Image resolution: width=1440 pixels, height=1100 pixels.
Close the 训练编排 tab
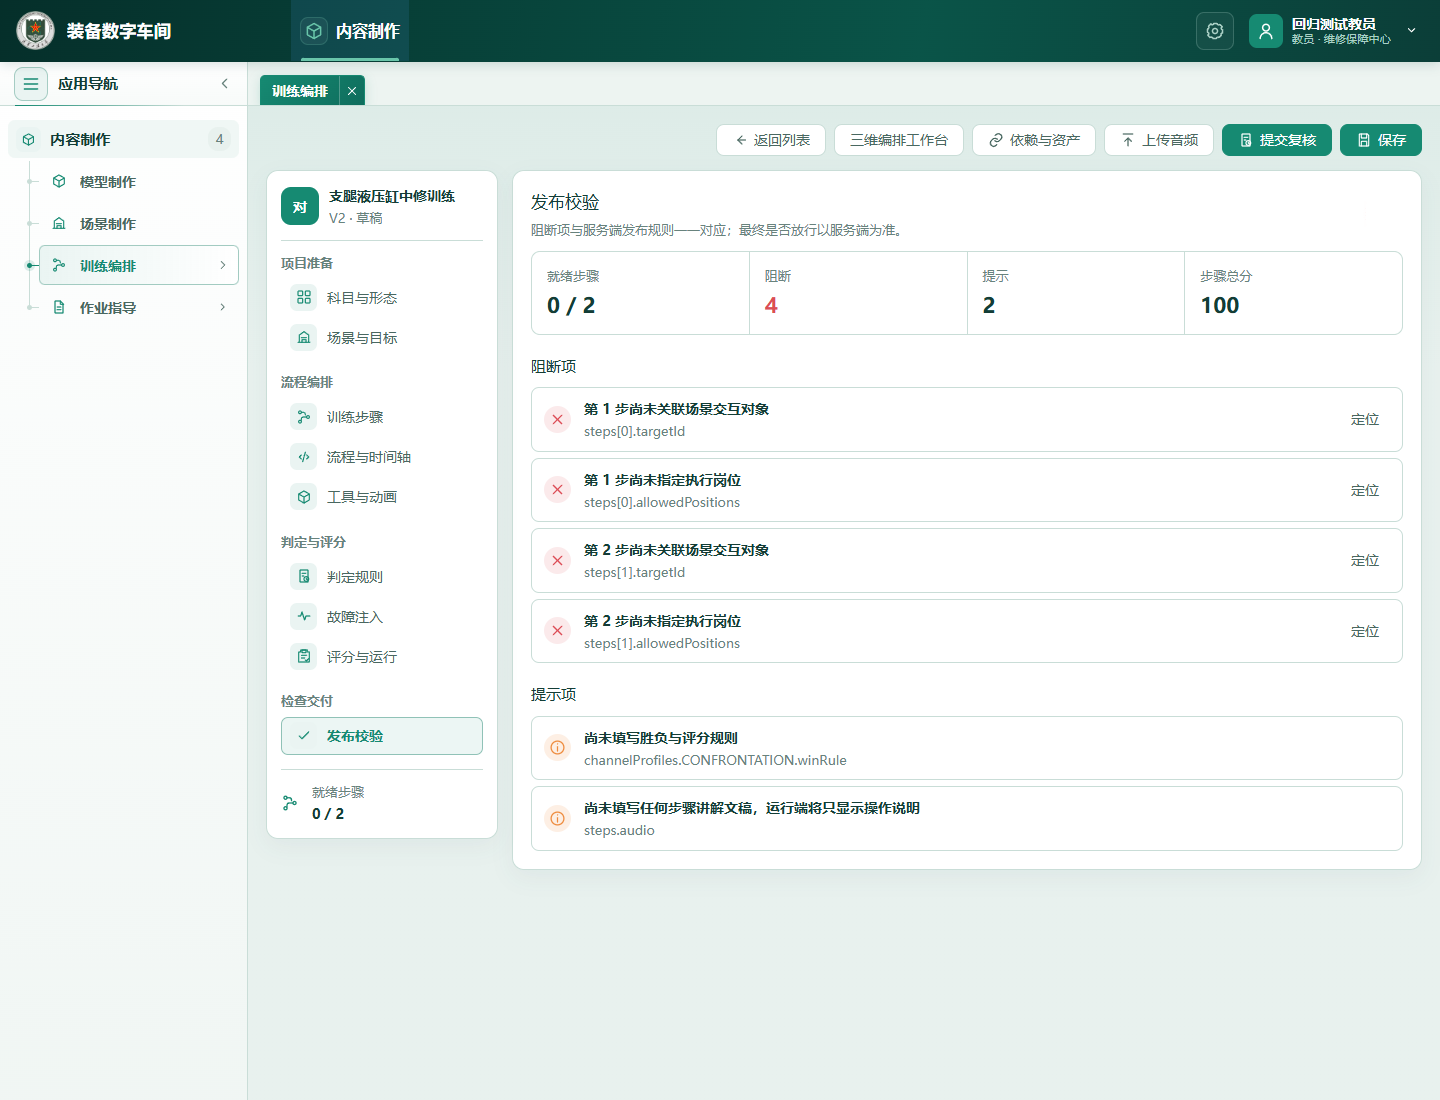(352, 91)
